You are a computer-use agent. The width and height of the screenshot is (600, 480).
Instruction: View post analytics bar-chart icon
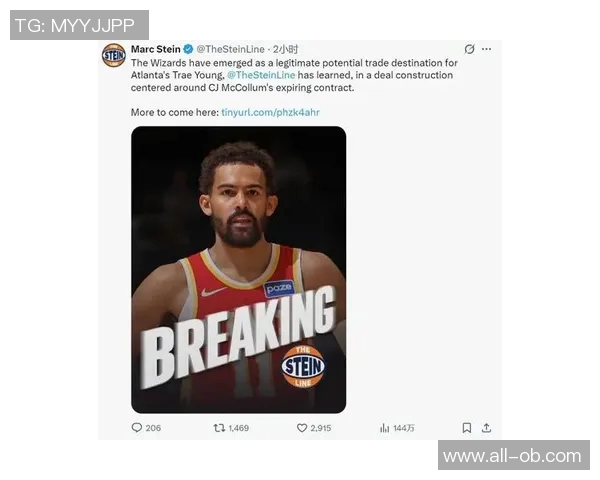point(385,428)
